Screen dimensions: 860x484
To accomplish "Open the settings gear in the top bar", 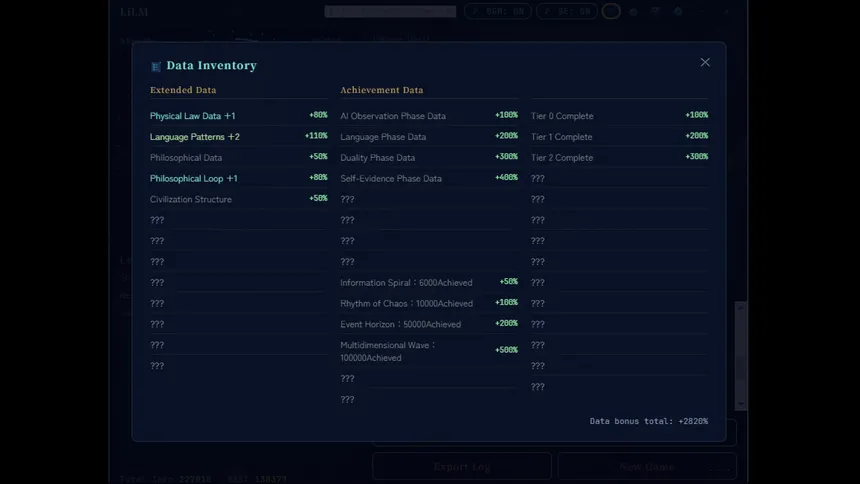I will tap(678, 12).
